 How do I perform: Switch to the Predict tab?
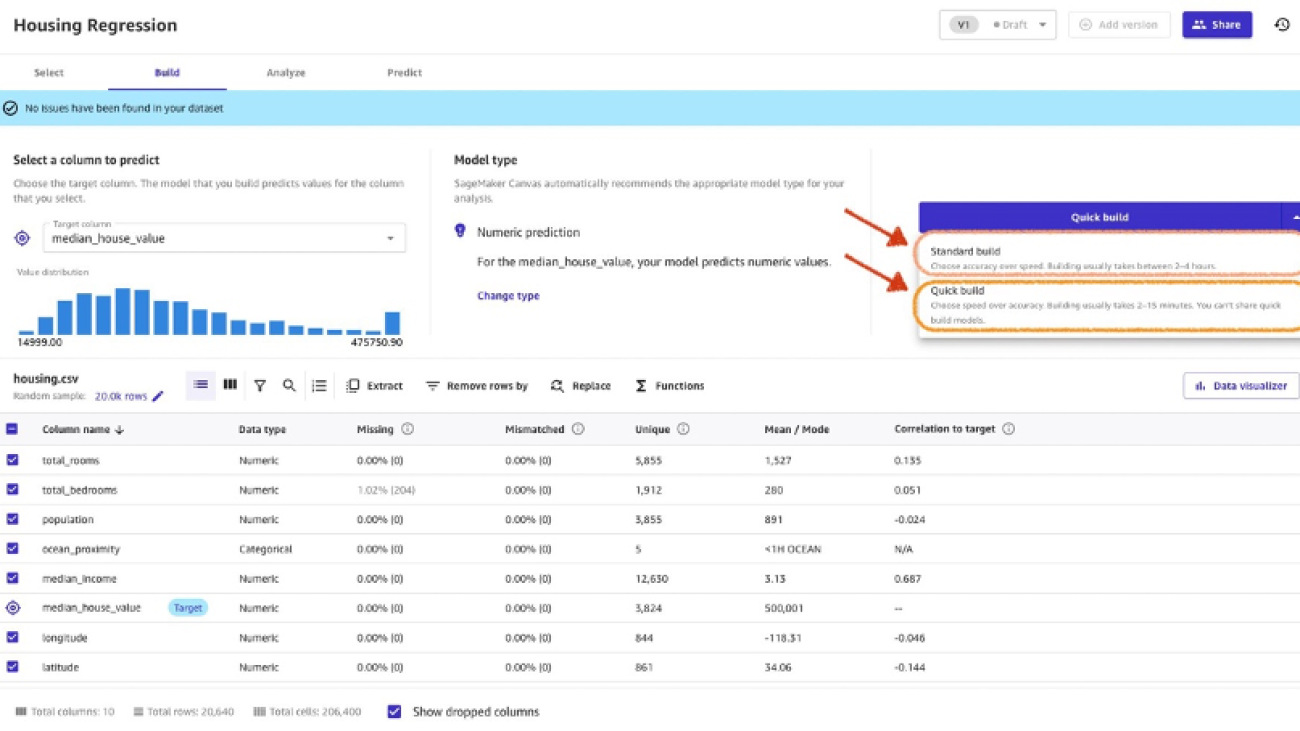coord(404,73)
